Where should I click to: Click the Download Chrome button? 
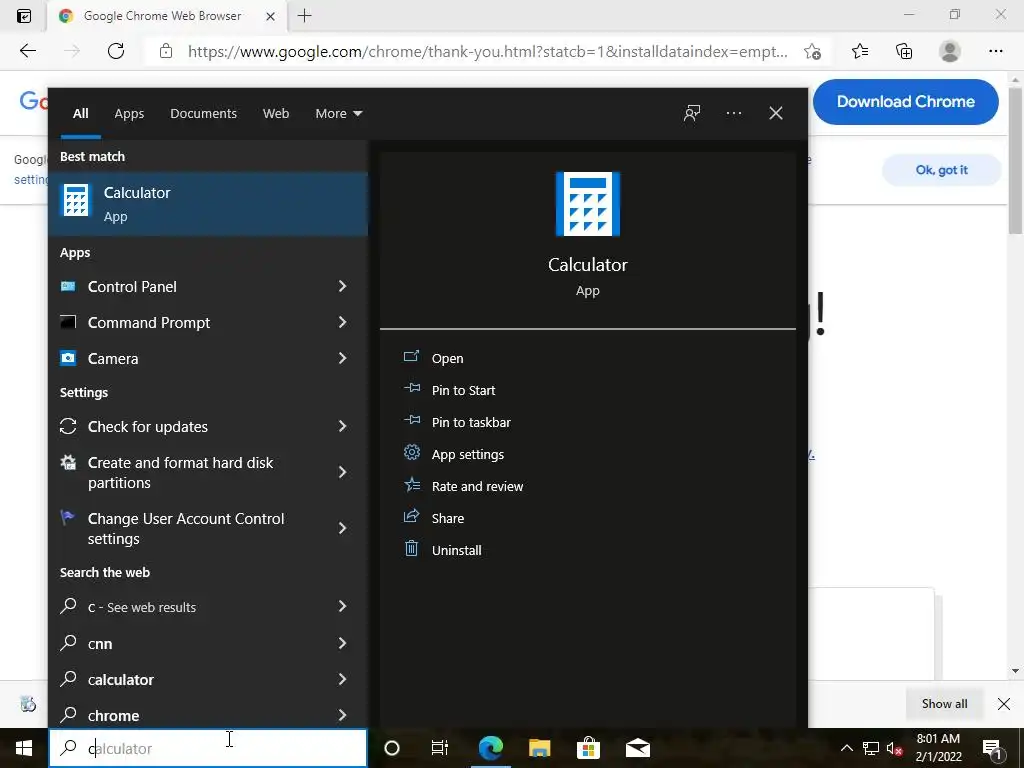(906, 102)
